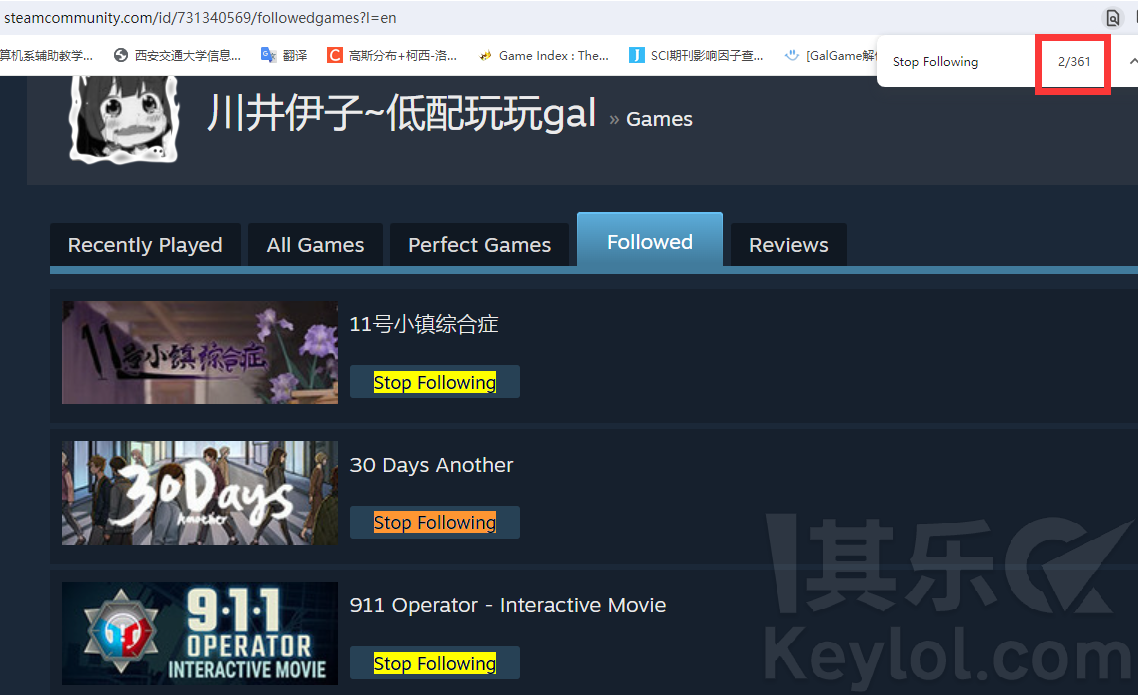Screen dimensions: 1138x695
Task: Go to previous find result
Action: click(1132, 62)
